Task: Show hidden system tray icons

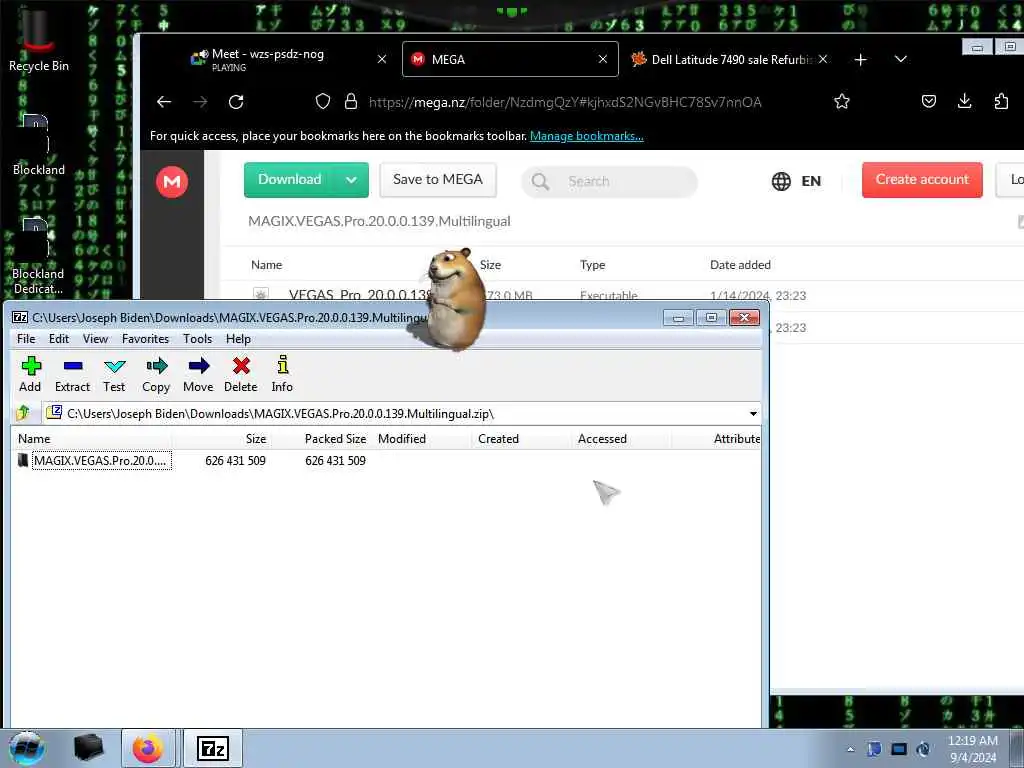Action: point(850,750)
